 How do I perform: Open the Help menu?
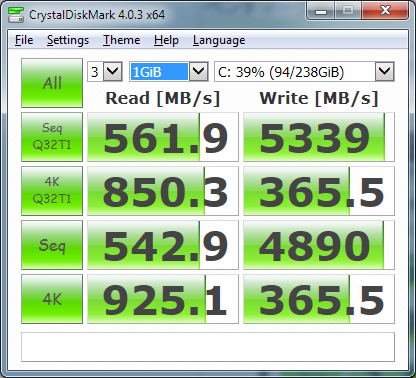pyautogui.click(x=166, y=40)
